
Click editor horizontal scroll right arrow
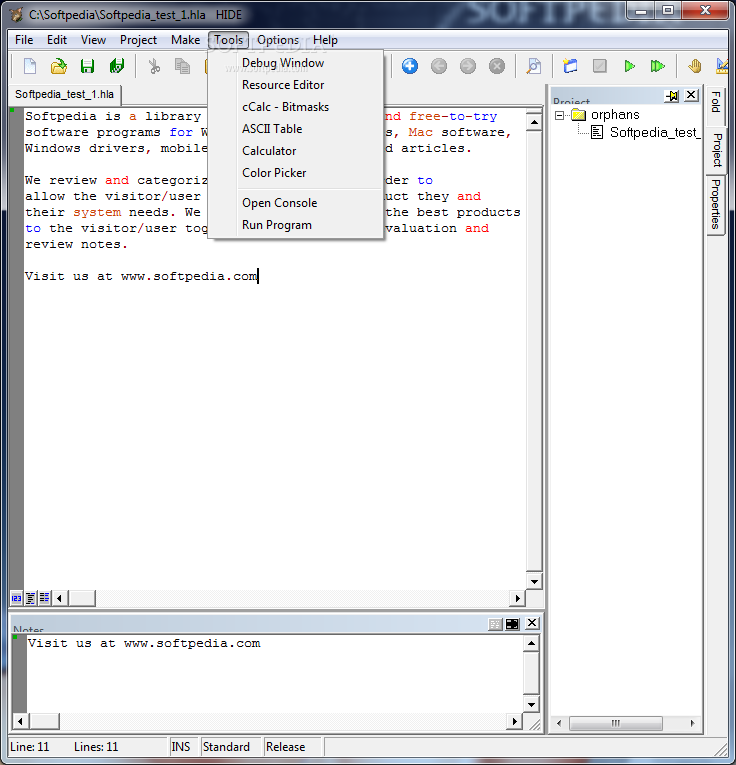click(517, 598)
